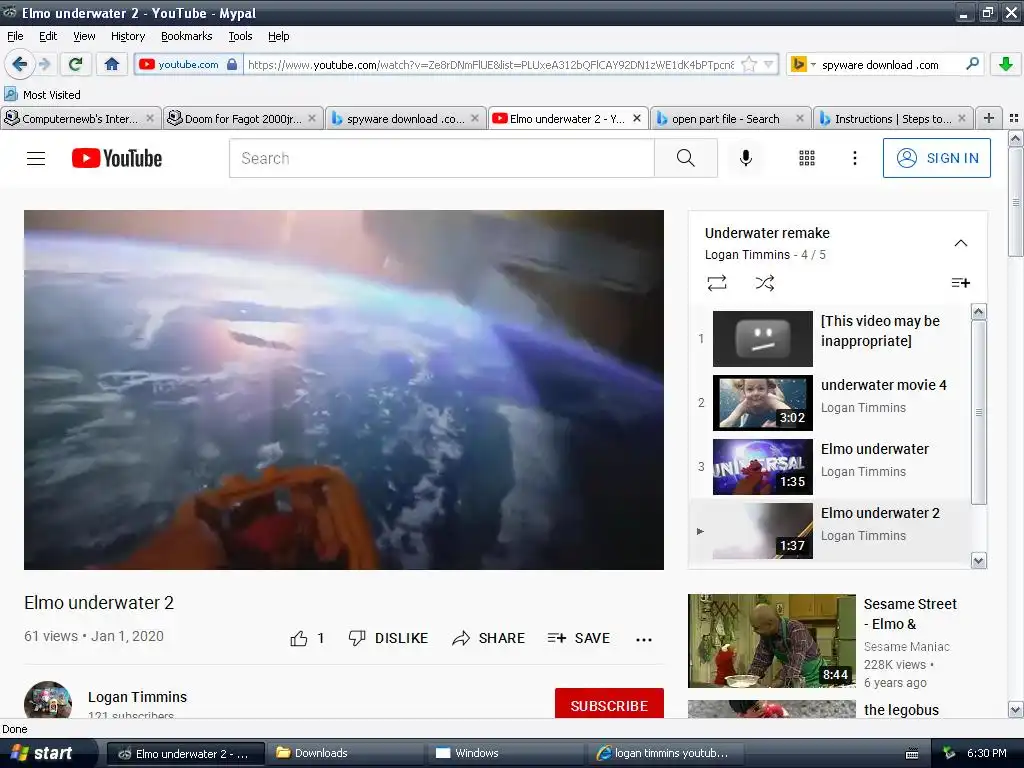Open the Tools menu
This screenshot has height=768, width=1024.
[240, 36]
